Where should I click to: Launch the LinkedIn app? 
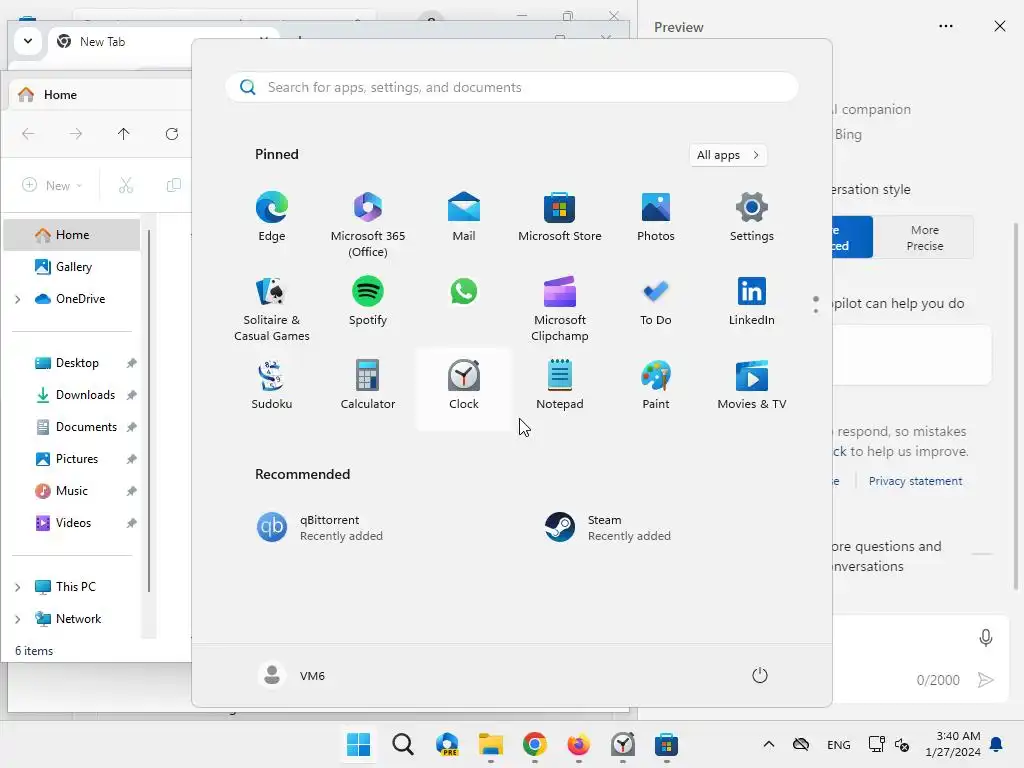[x=752, y=301]
